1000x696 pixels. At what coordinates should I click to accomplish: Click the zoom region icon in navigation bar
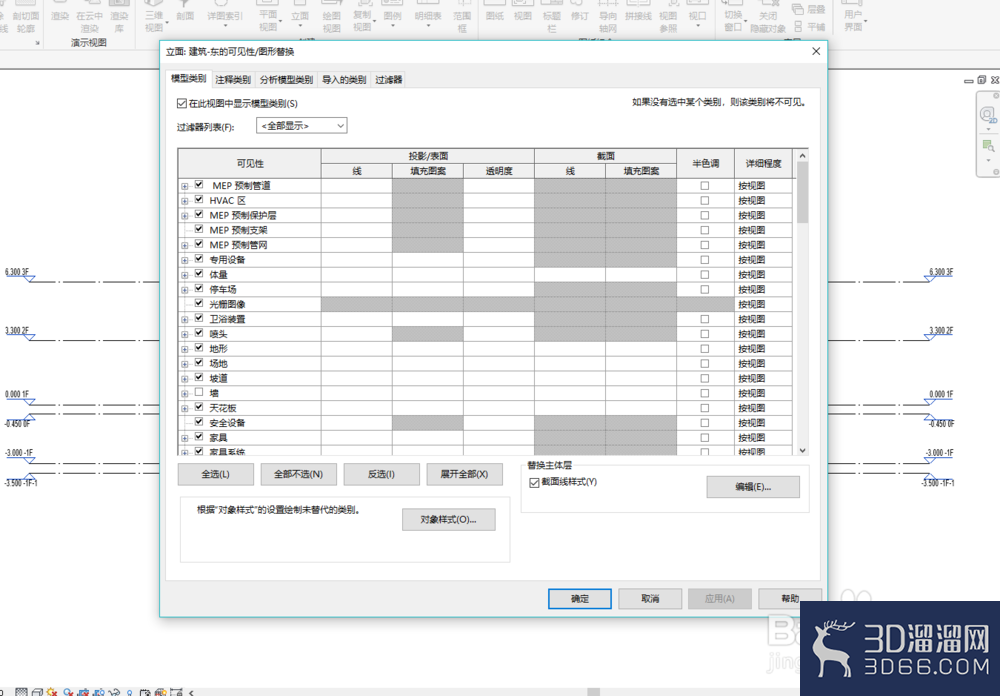[988, 146]
